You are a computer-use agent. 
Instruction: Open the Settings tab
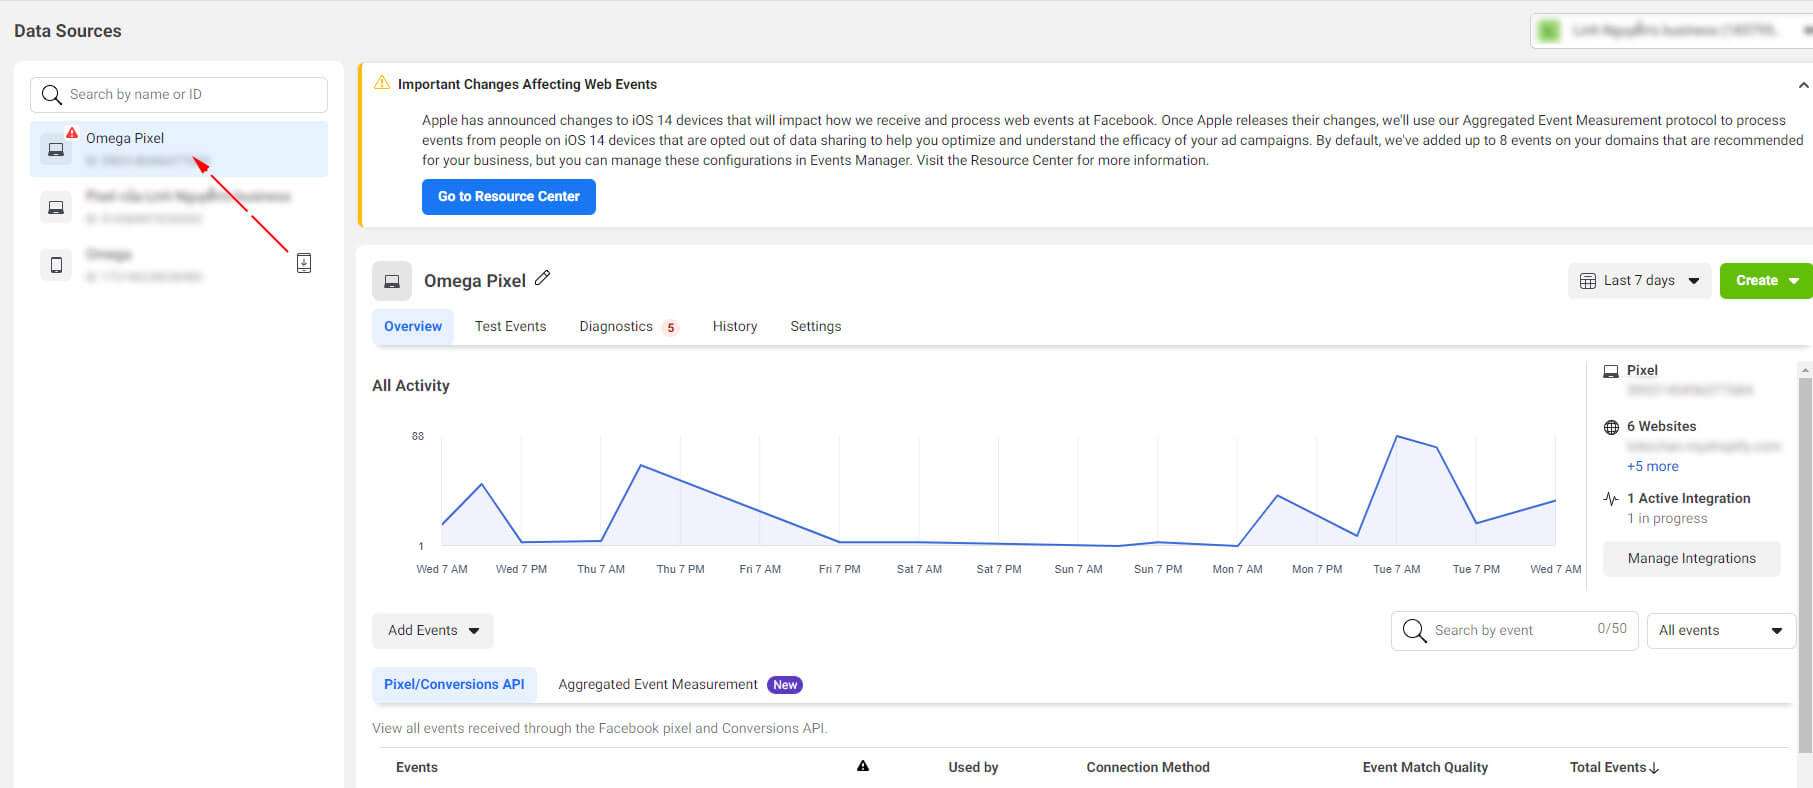tap(816, 327)
